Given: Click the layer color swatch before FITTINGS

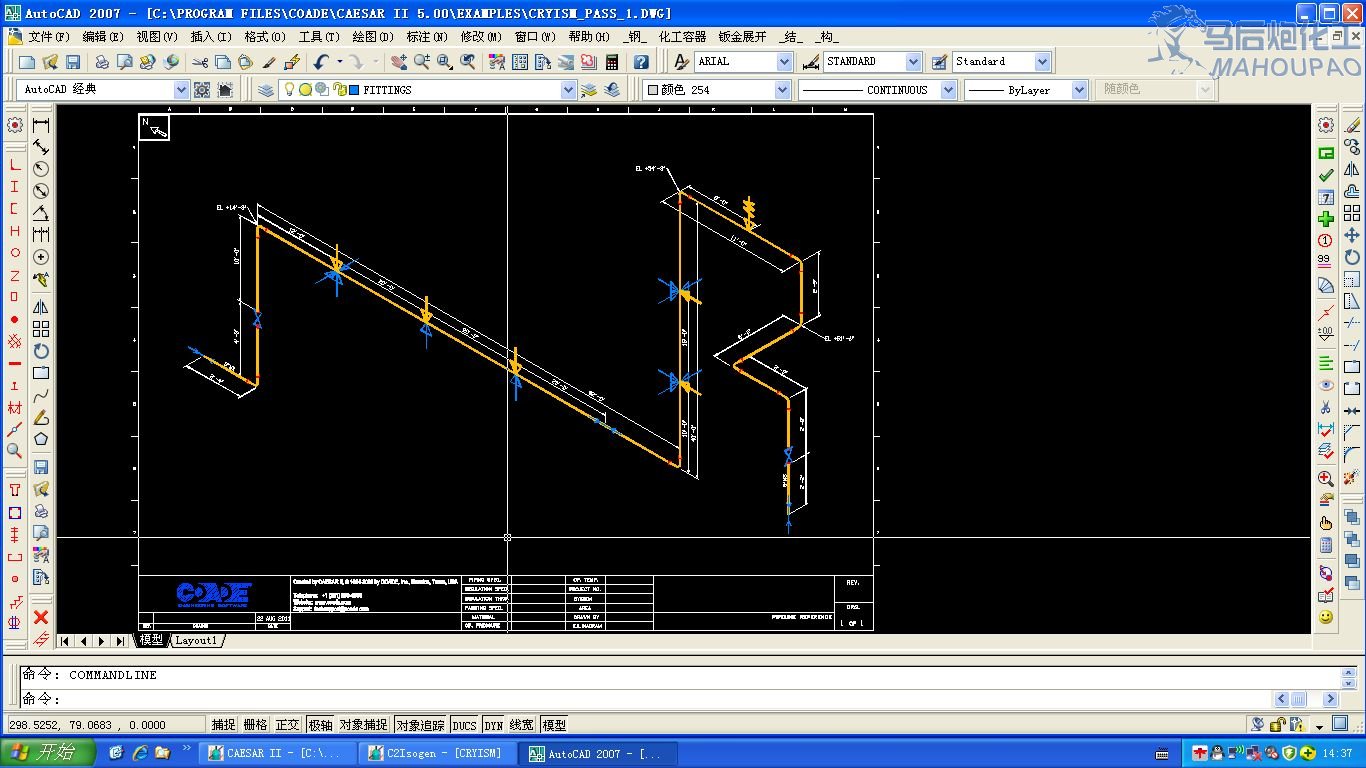Looking at the screenshot, I should click(354, 90).
